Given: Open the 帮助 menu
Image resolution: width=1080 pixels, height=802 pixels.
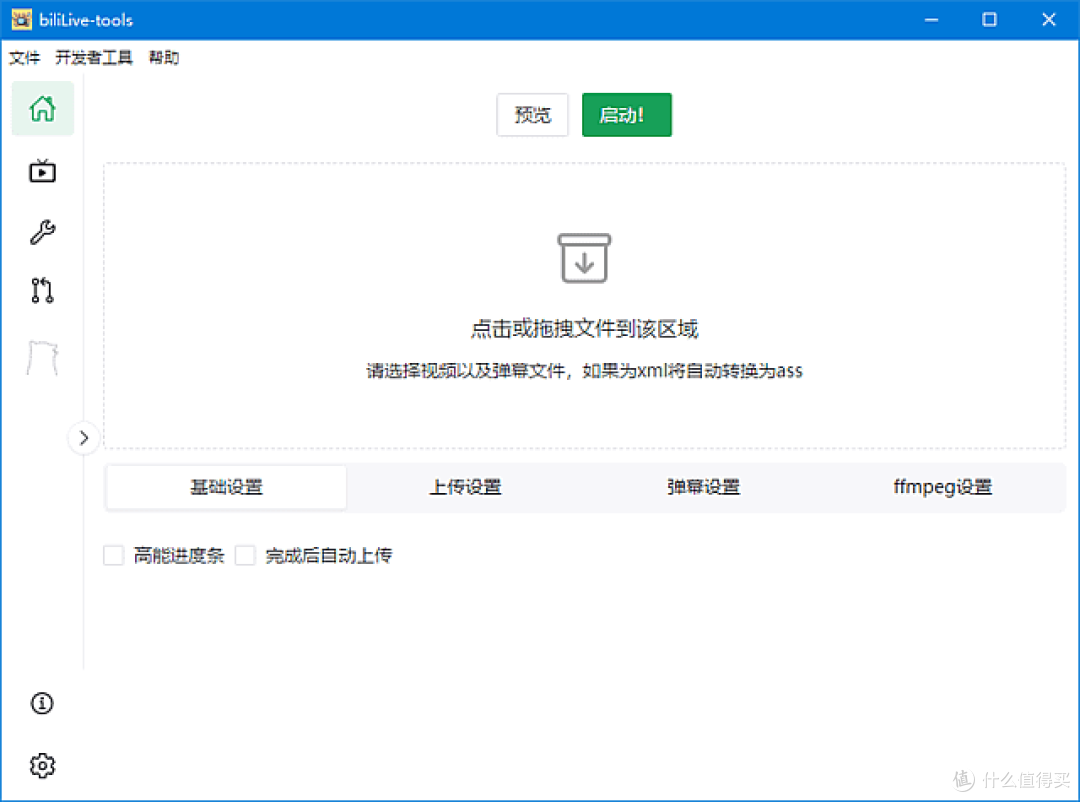Looking at the screenshot, I should pos(163,57).
